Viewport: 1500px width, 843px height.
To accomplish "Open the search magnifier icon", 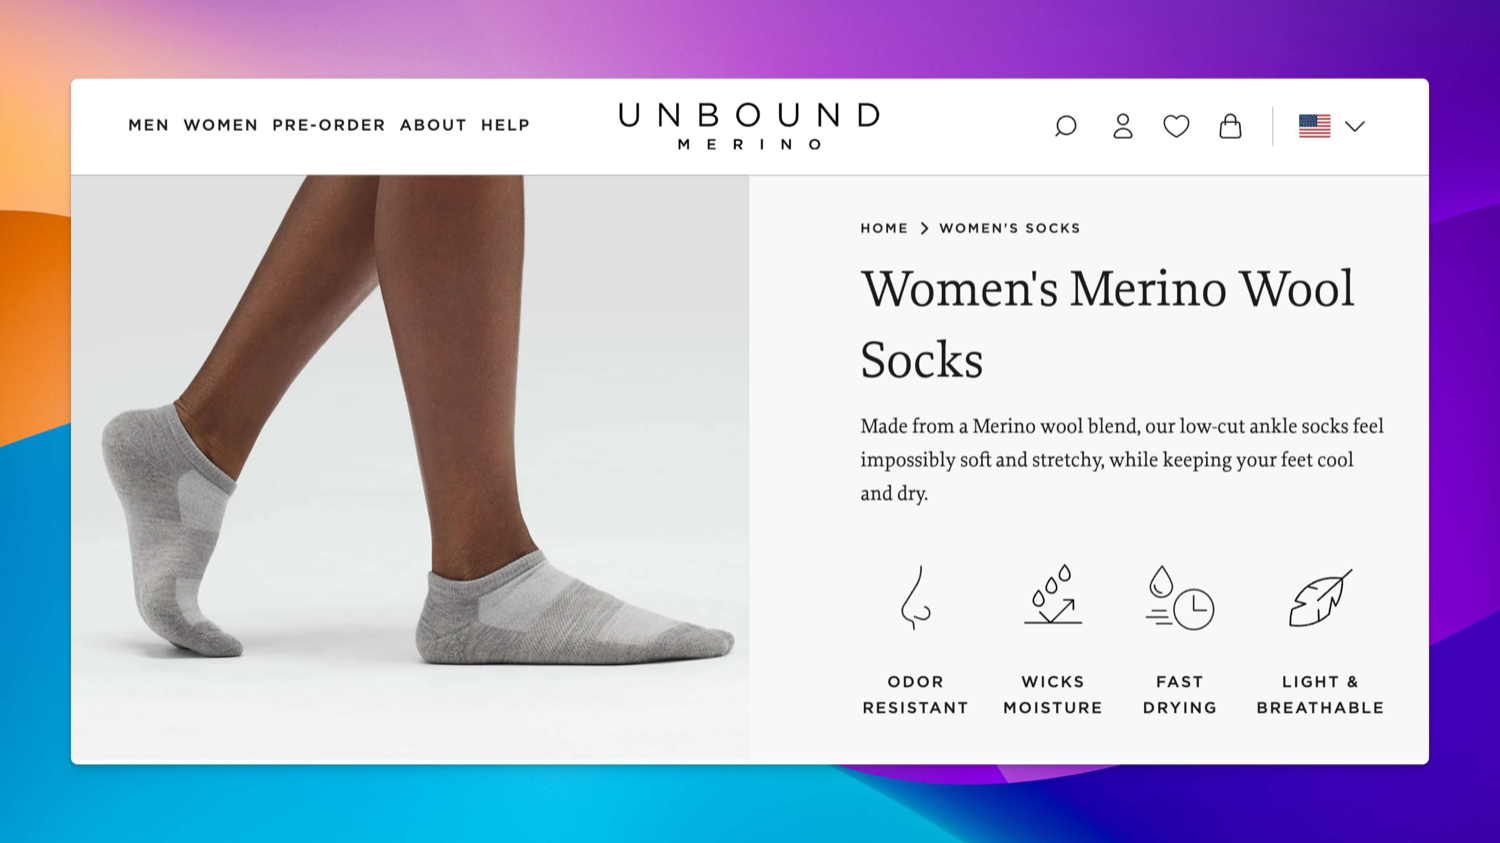I will coord(1066,126).
